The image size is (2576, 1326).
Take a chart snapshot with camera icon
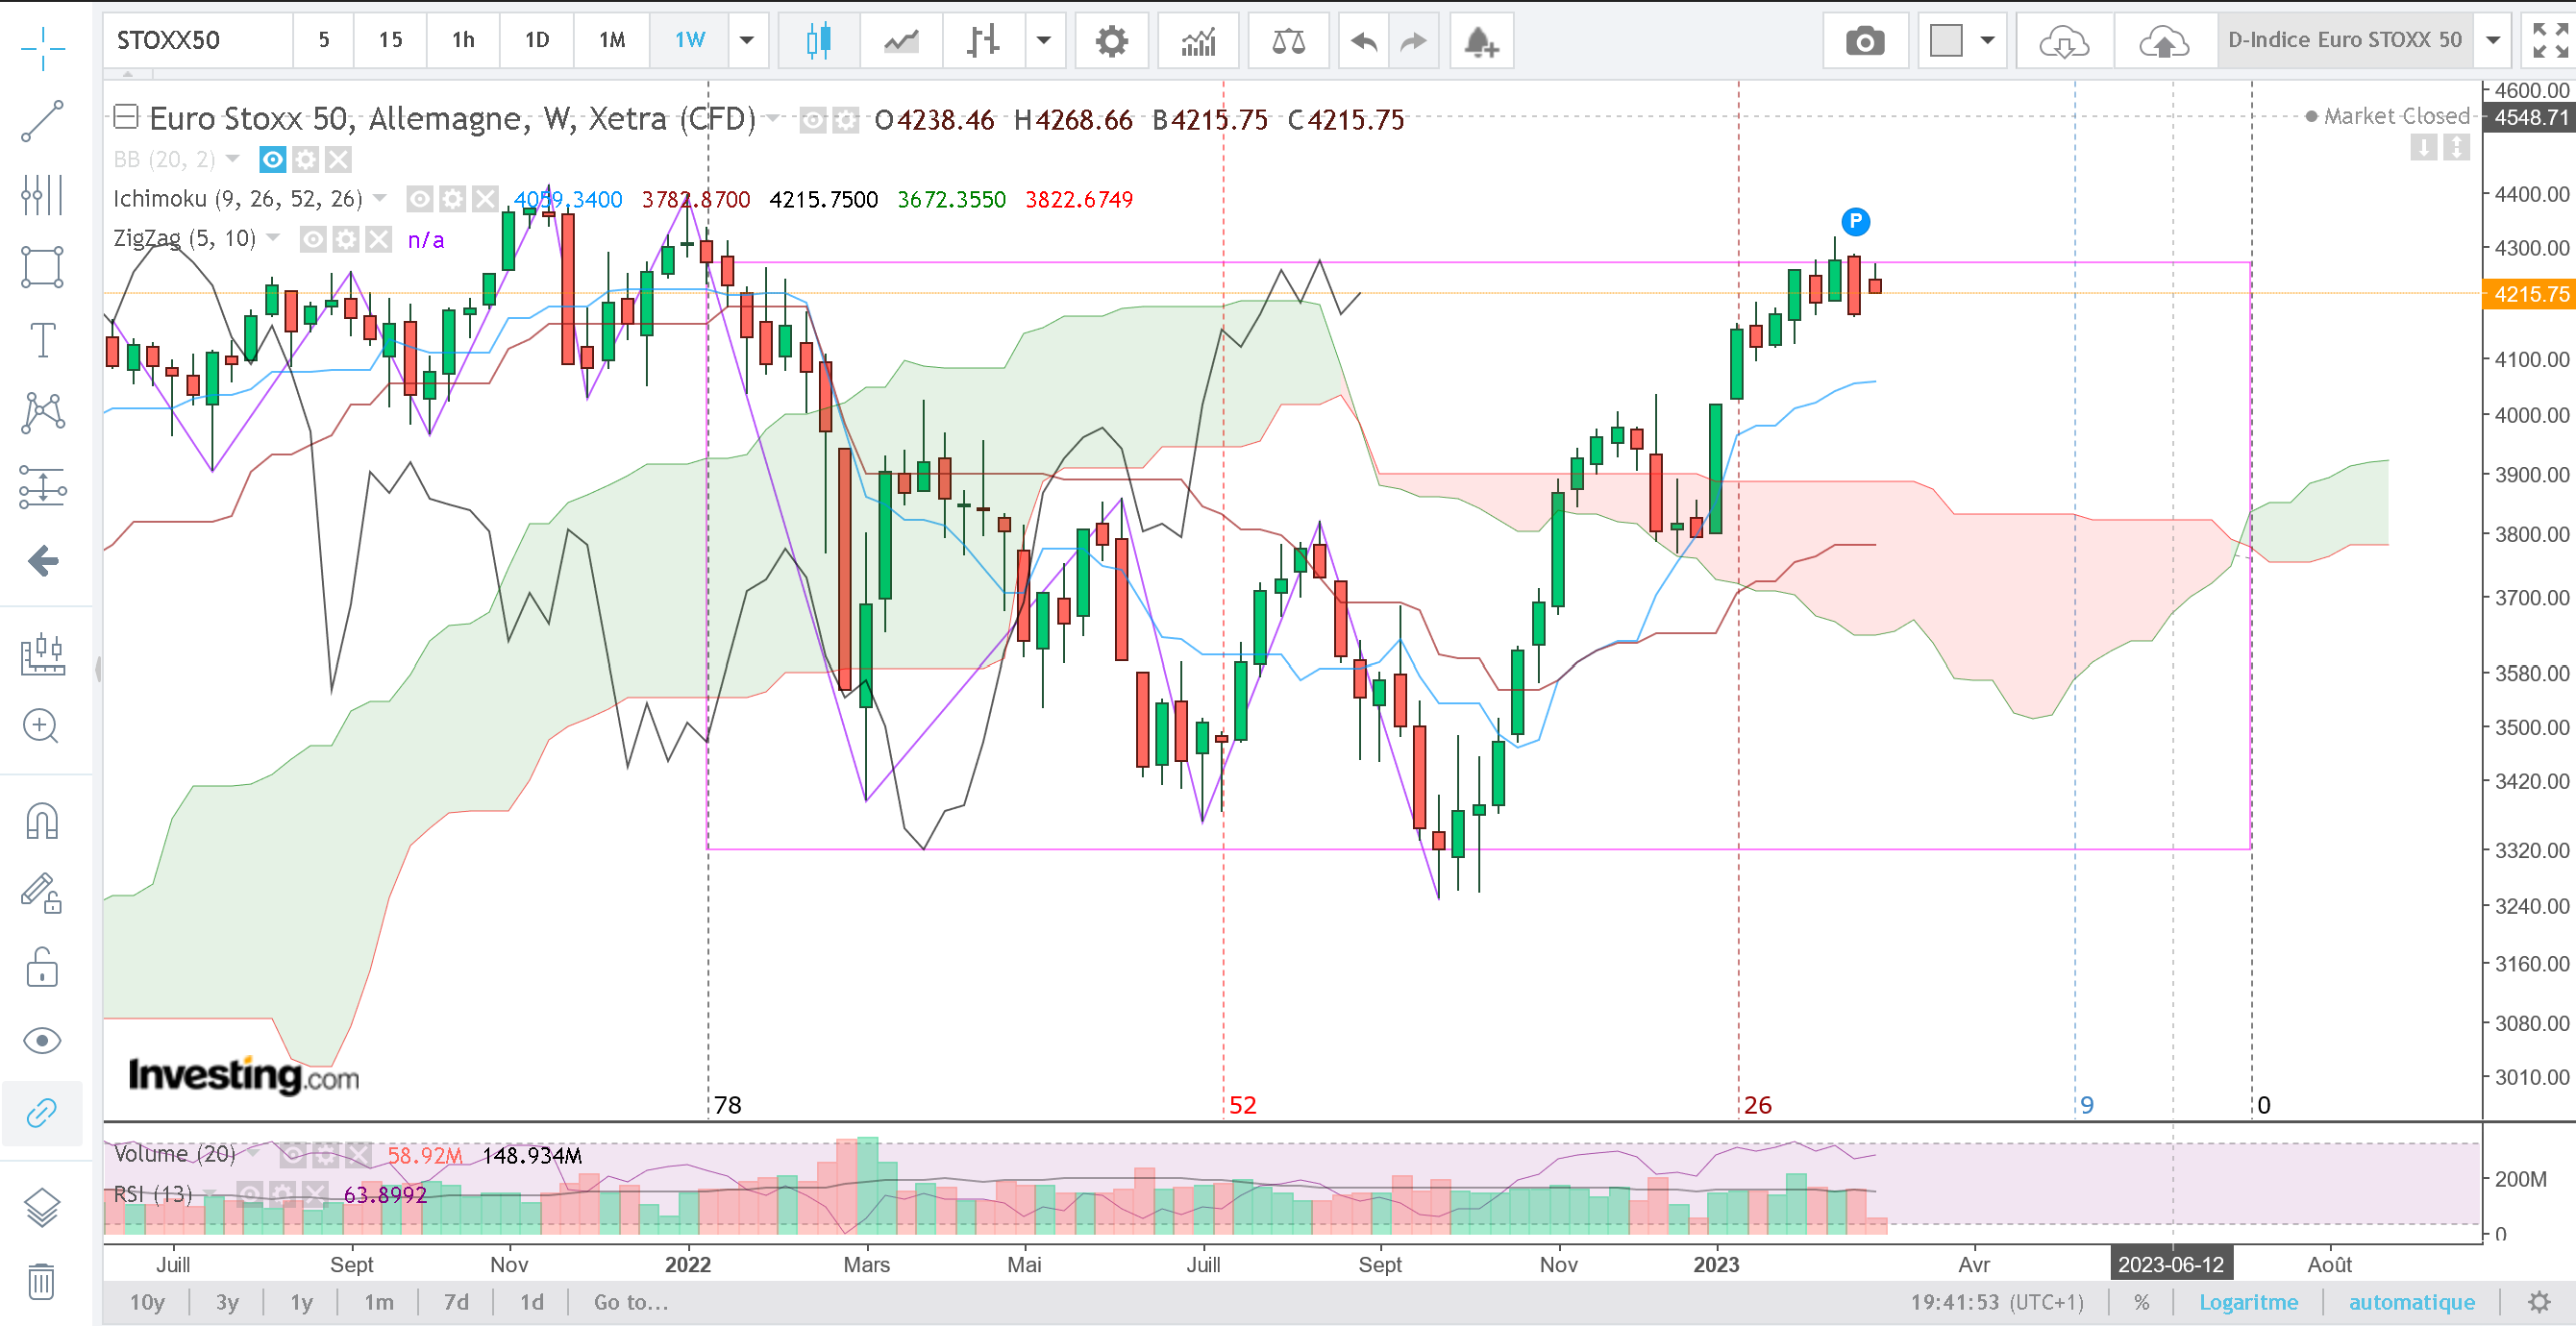(x=1864, y=41)
